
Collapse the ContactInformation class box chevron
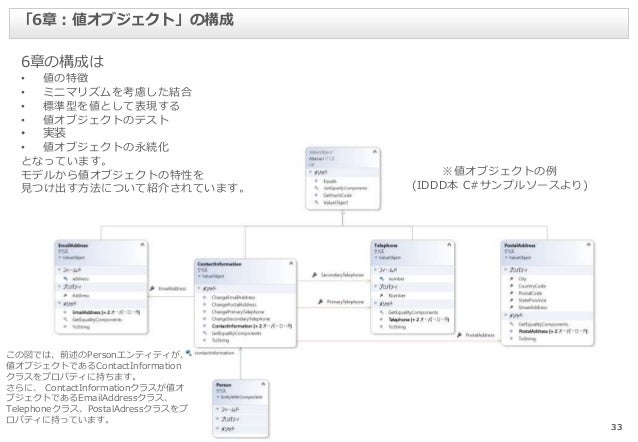[x=291, y=263]
